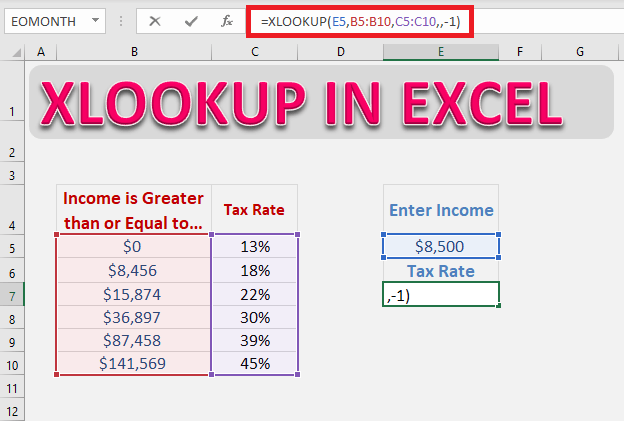Select row 11 header
This screenshot has width=624, height=421.
coord(12,388)
